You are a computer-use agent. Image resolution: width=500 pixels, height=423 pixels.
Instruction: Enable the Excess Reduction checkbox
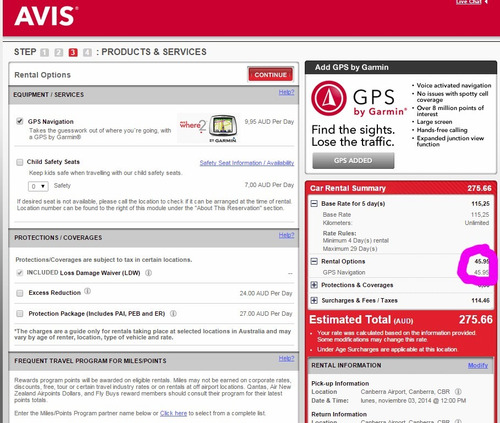click(20, 293)
